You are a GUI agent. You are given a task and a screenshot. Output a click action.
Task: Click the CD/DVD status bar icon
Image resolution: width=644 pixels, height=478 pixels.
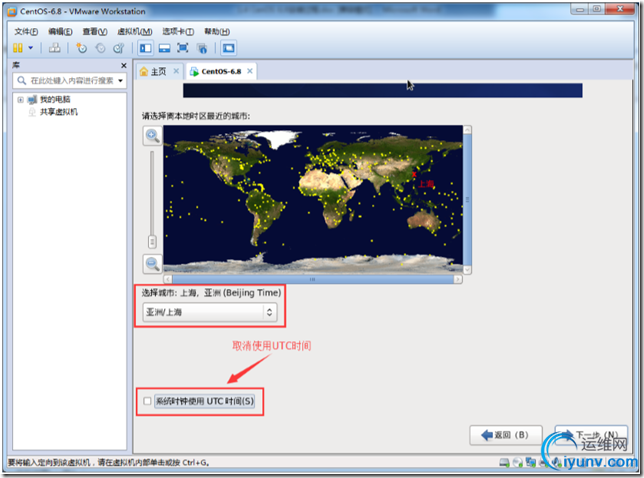pyautogui.click(x=518, y=463)
